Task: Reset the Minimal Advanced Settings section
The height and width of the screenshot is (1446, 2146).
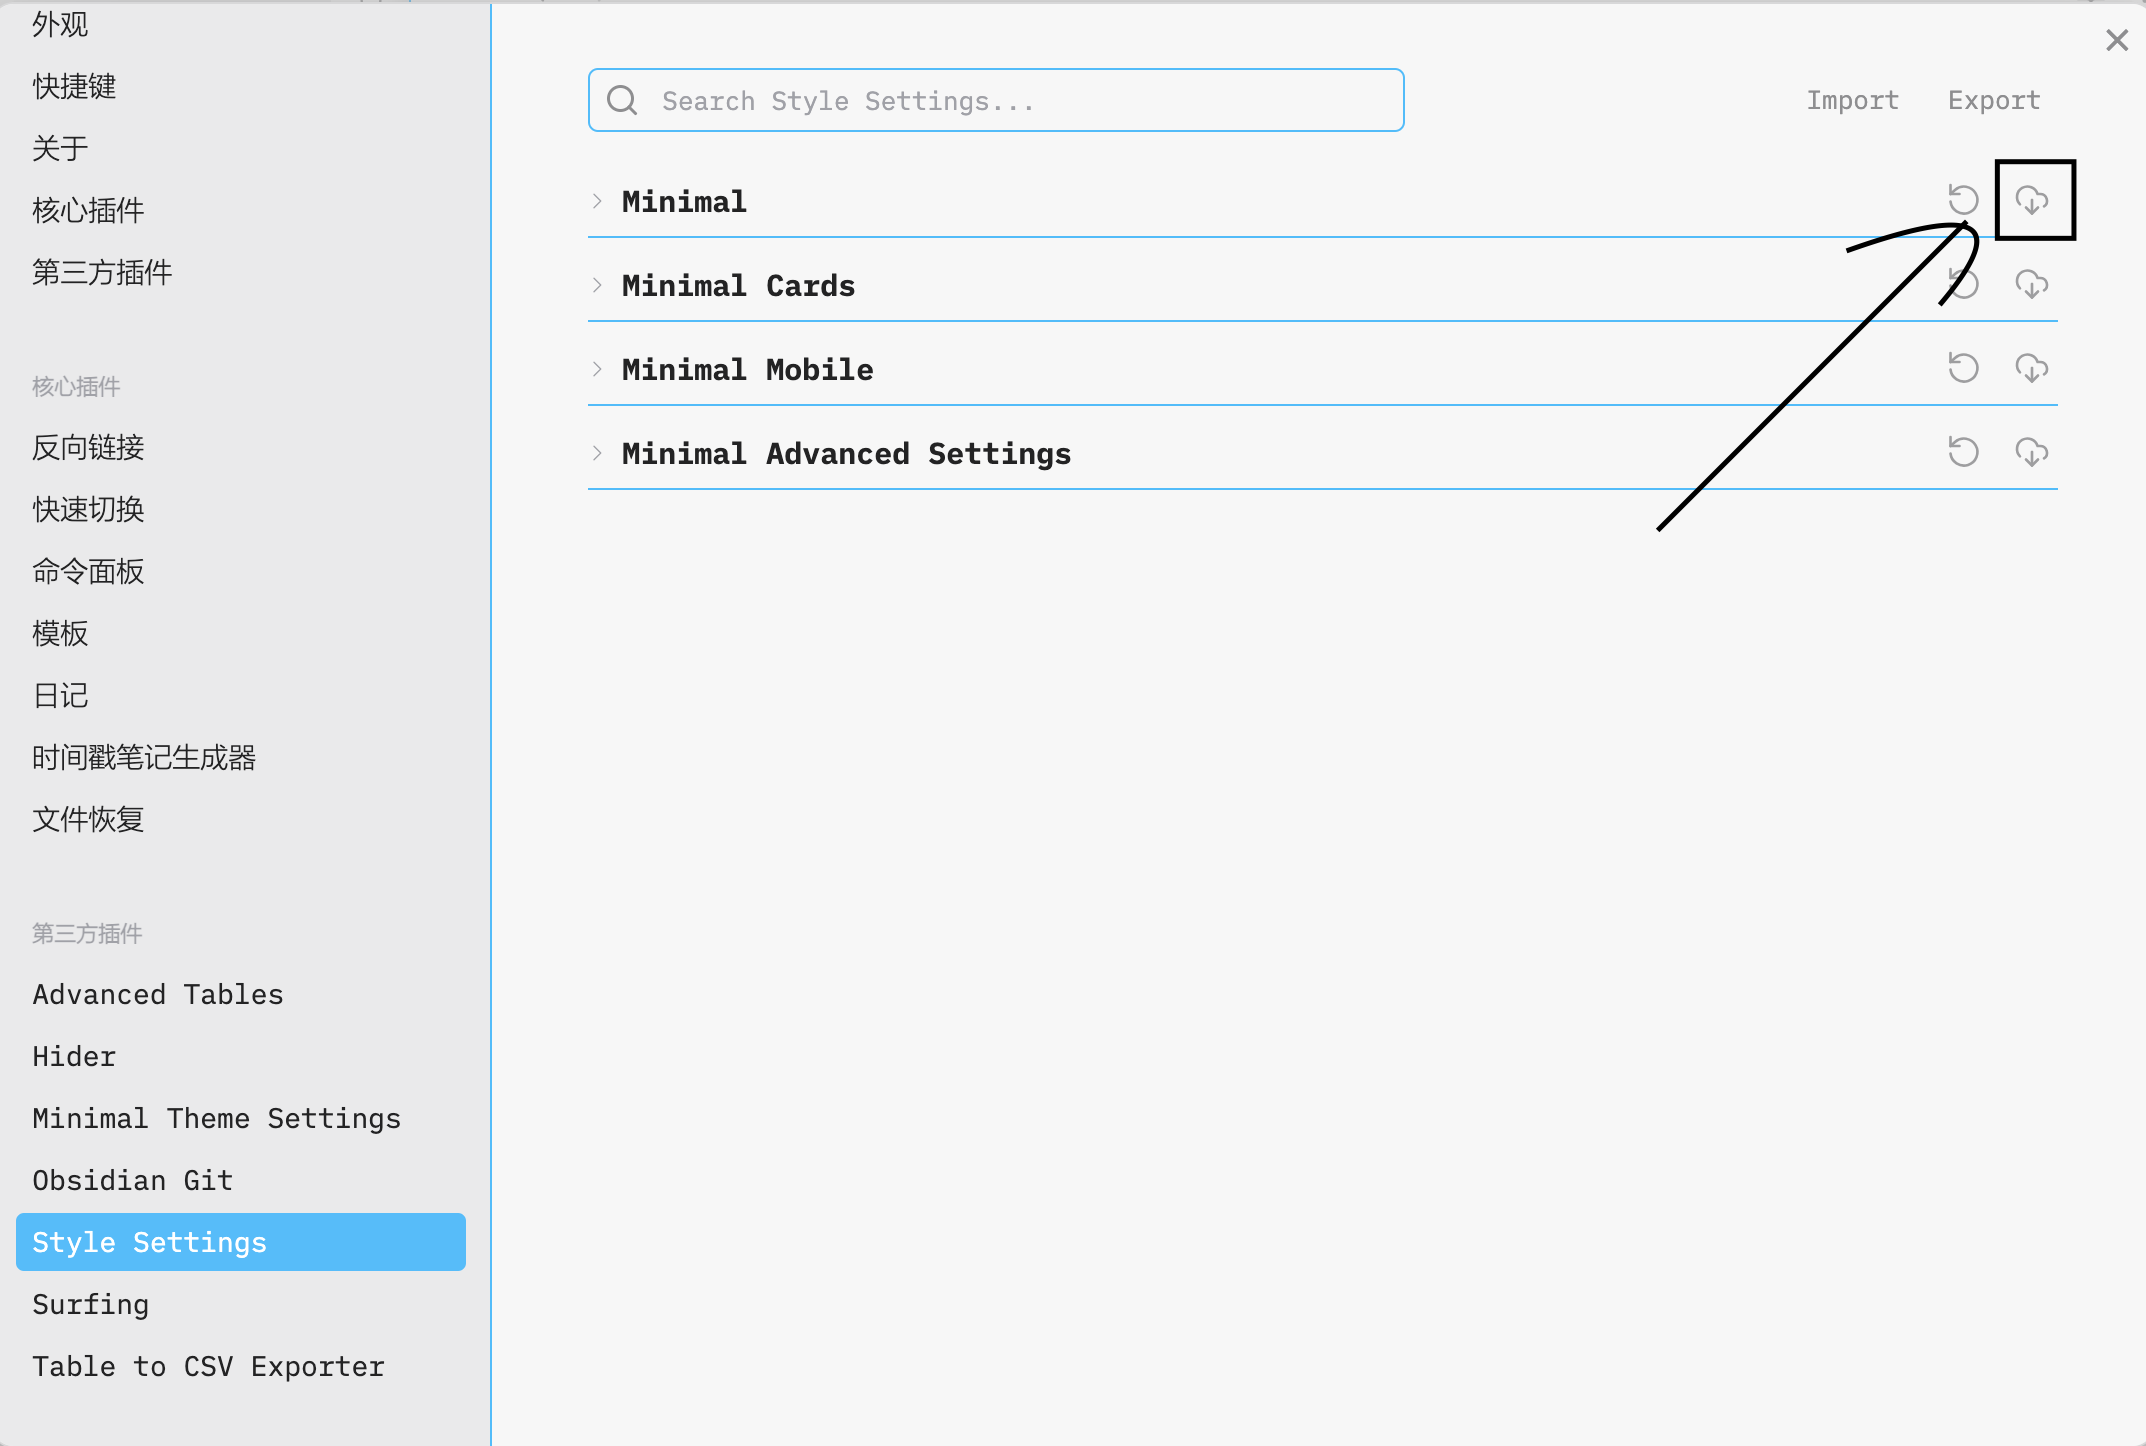Action: coord(1963,452)
